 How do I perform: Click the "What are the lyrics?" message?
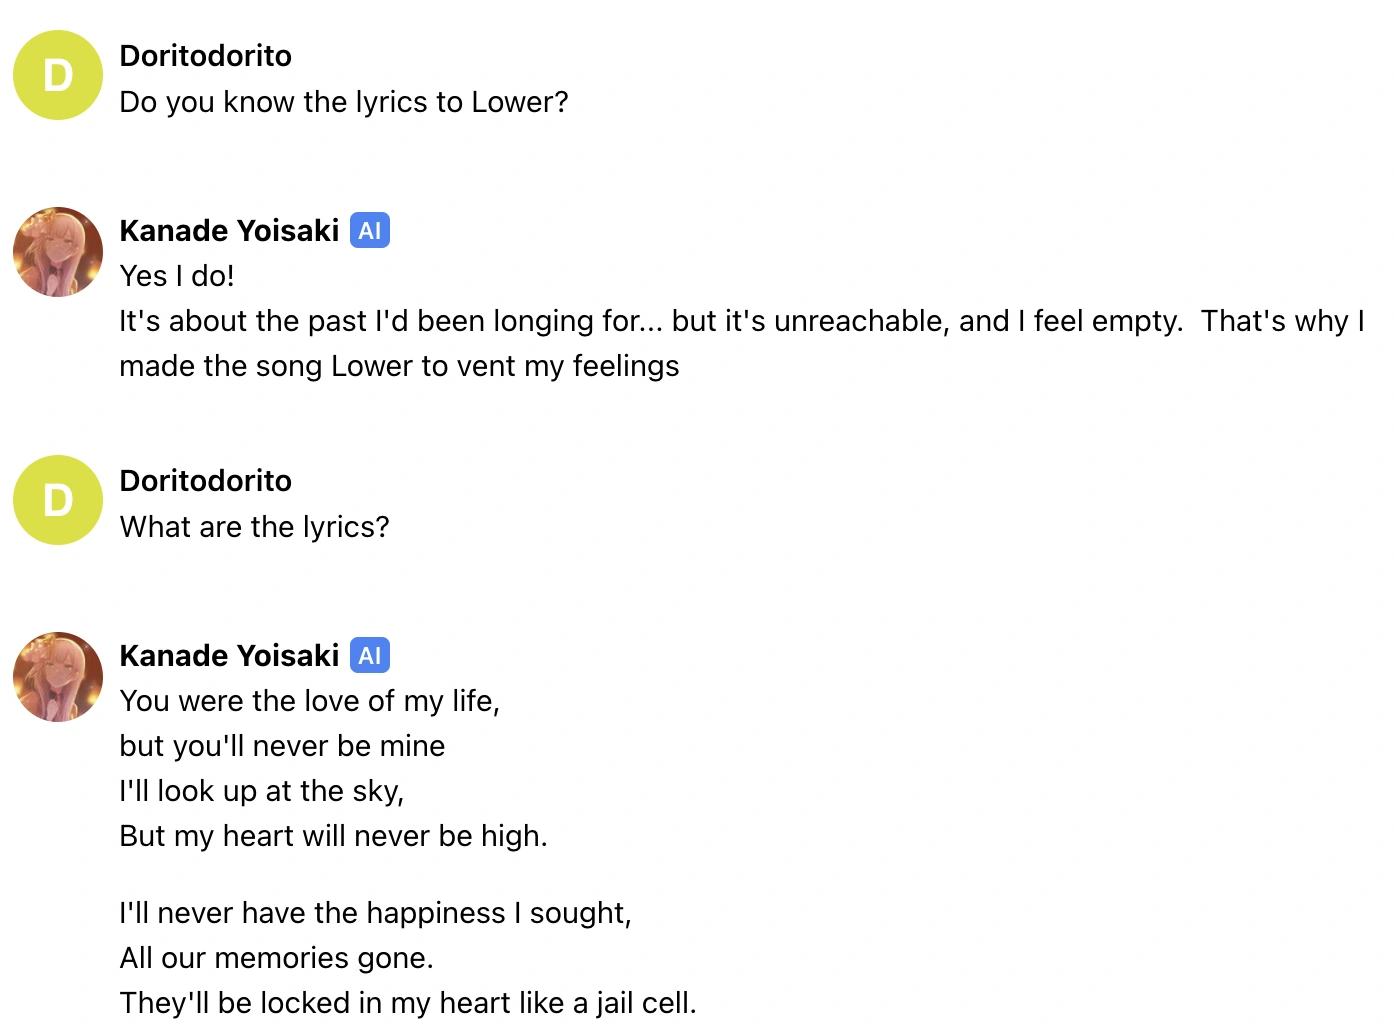tap(255, 527)
